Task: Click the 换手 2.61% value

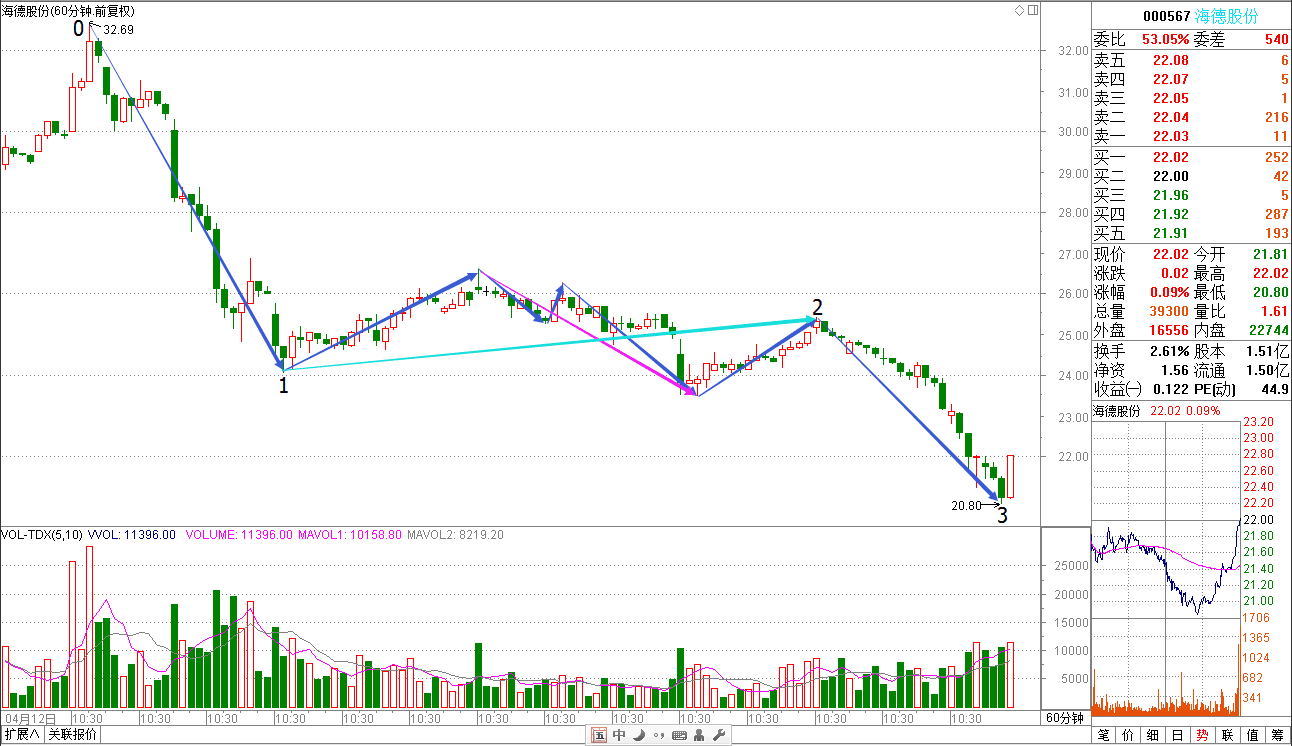Action: click(x=1169, y=351)
